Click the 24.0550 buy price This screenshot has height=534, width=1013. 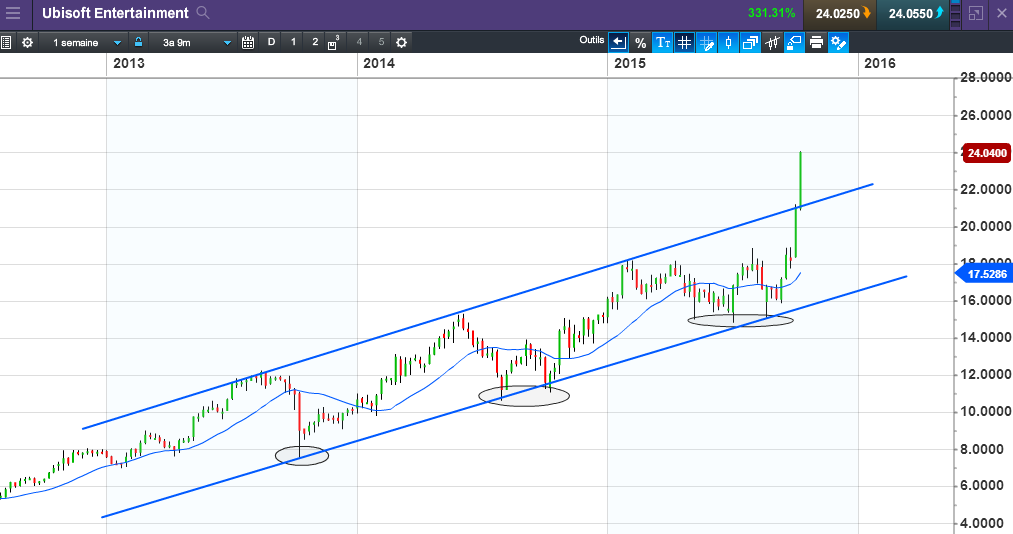click(x=912, y=14)
